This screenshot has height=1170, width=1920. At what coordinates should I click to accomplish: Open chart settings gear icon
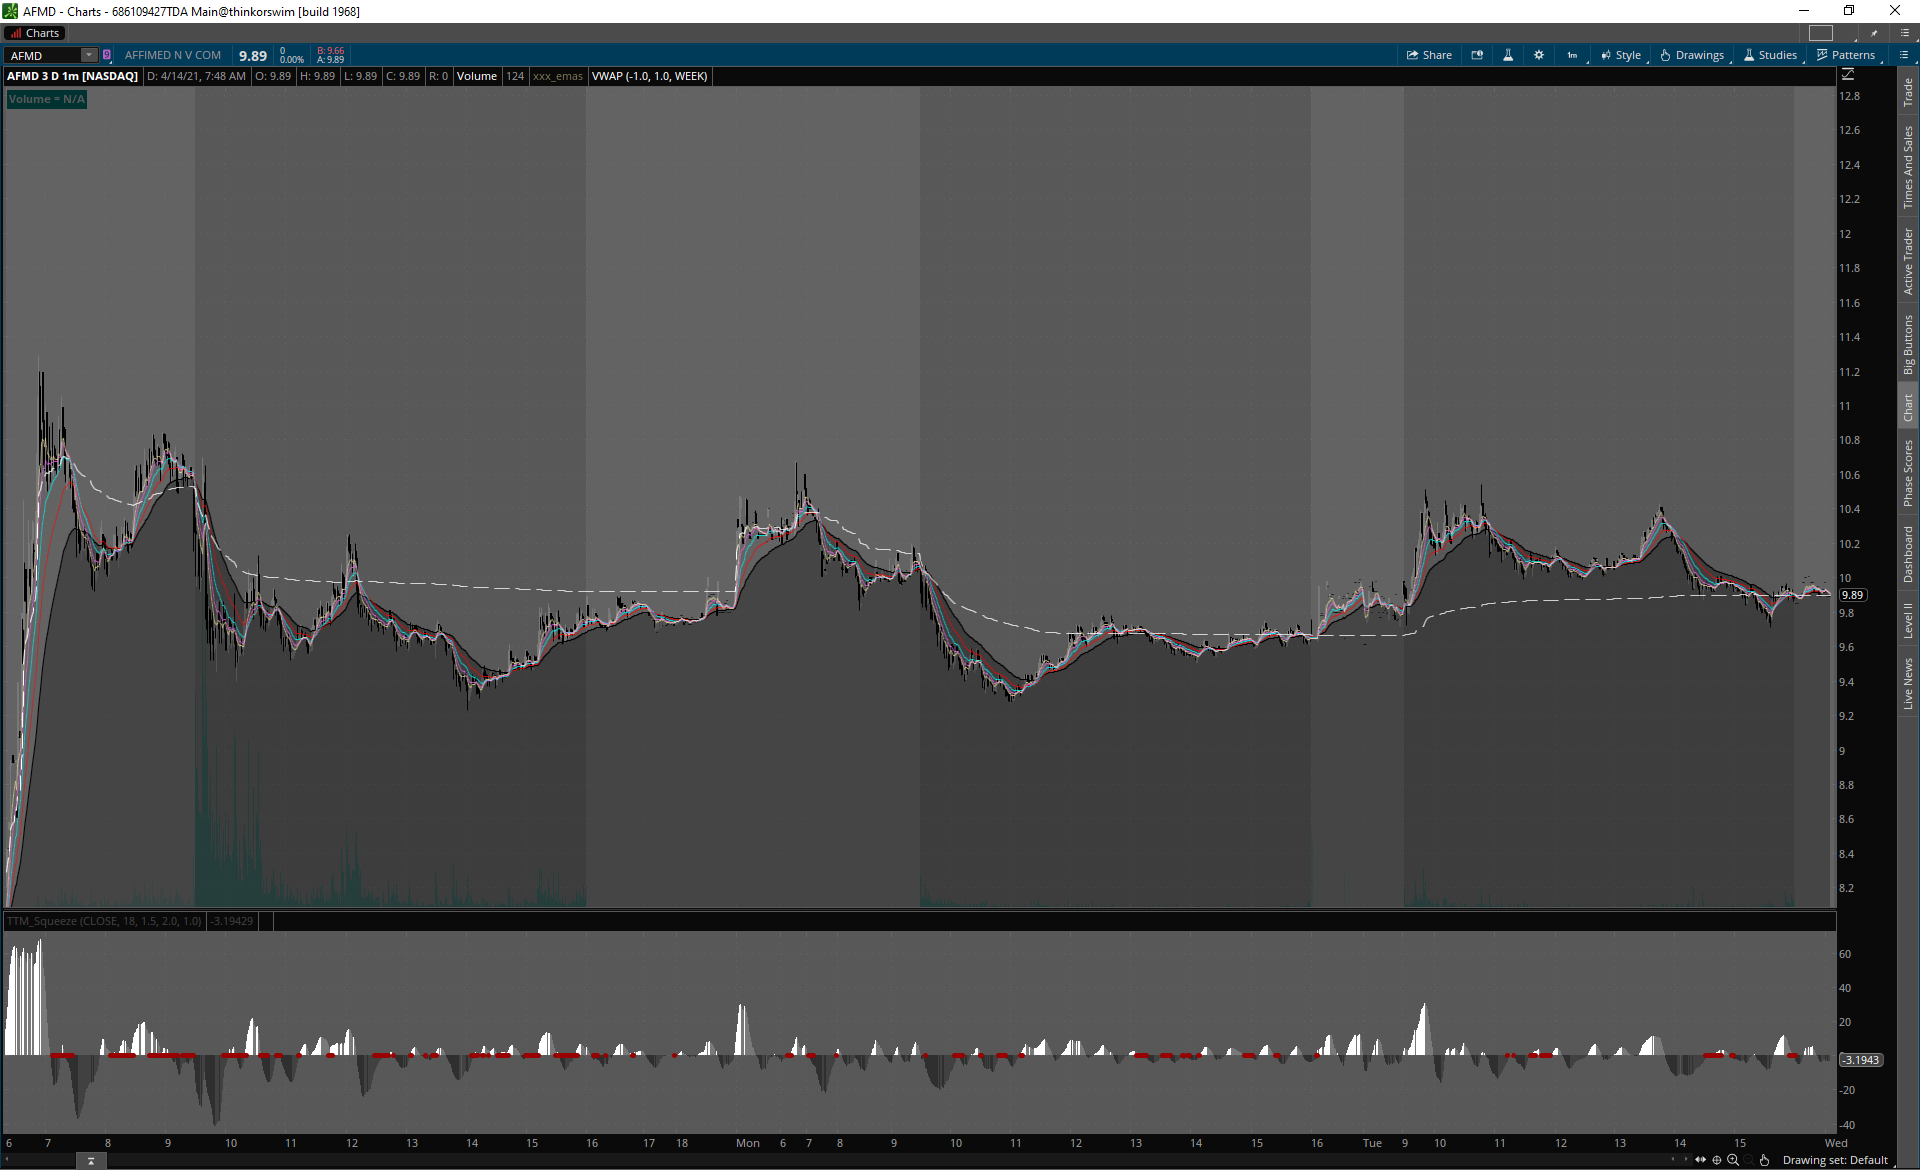point(1539,55)
